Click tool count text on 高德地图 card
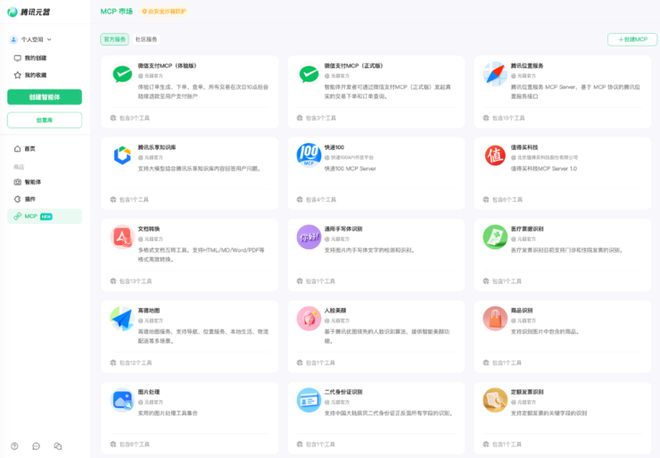 pos(136,362)
